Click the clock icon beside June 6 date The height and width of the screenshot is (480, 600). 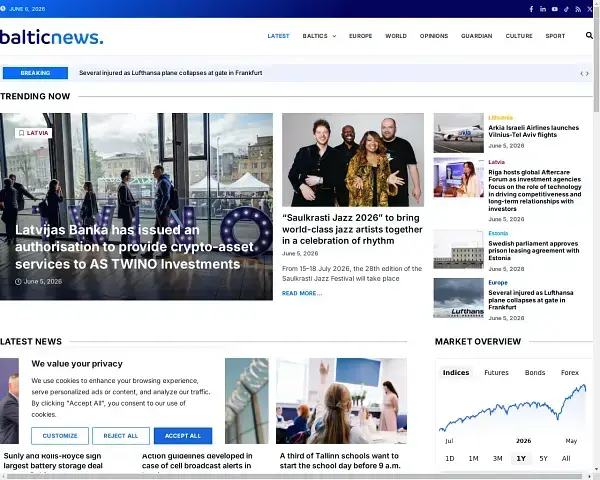pos(3,8)
